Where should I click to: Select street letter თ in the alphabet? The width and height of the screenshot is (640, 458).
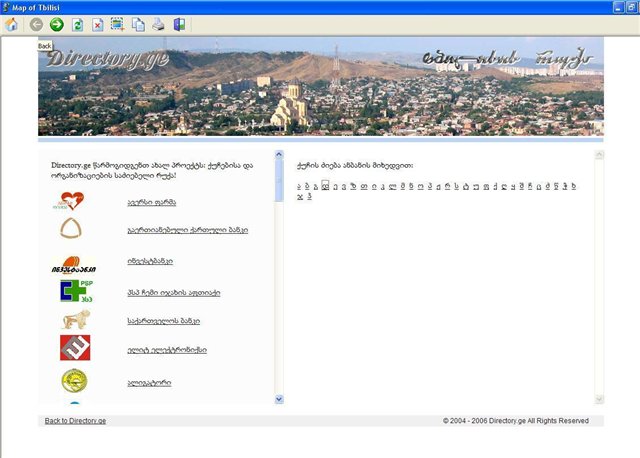[x=364, y=187]
